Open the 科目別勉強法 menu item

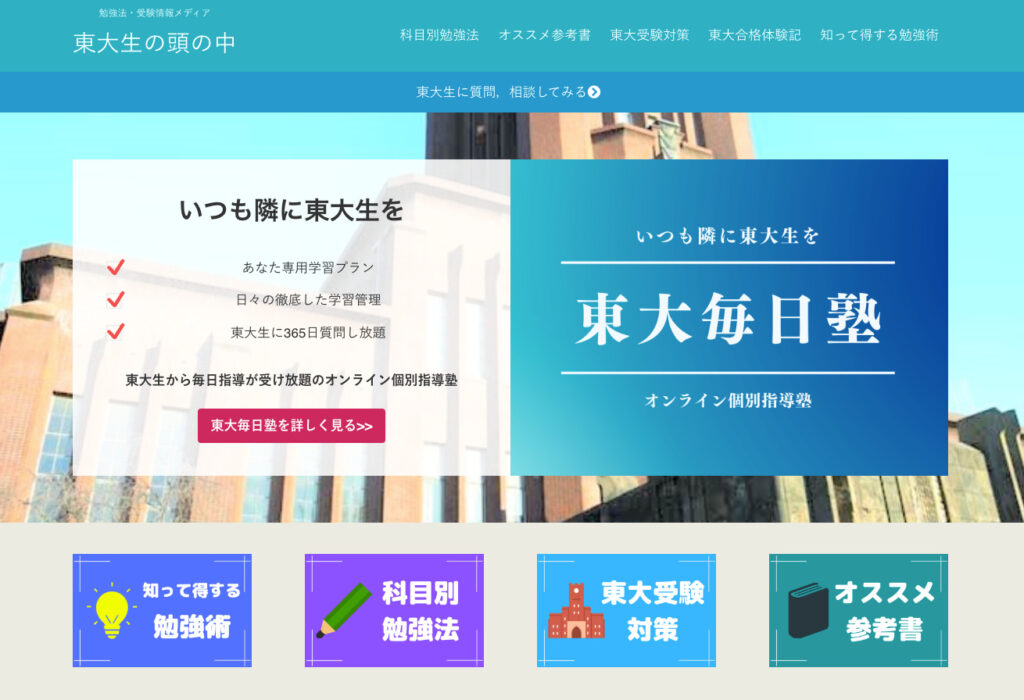click(439, 35)
